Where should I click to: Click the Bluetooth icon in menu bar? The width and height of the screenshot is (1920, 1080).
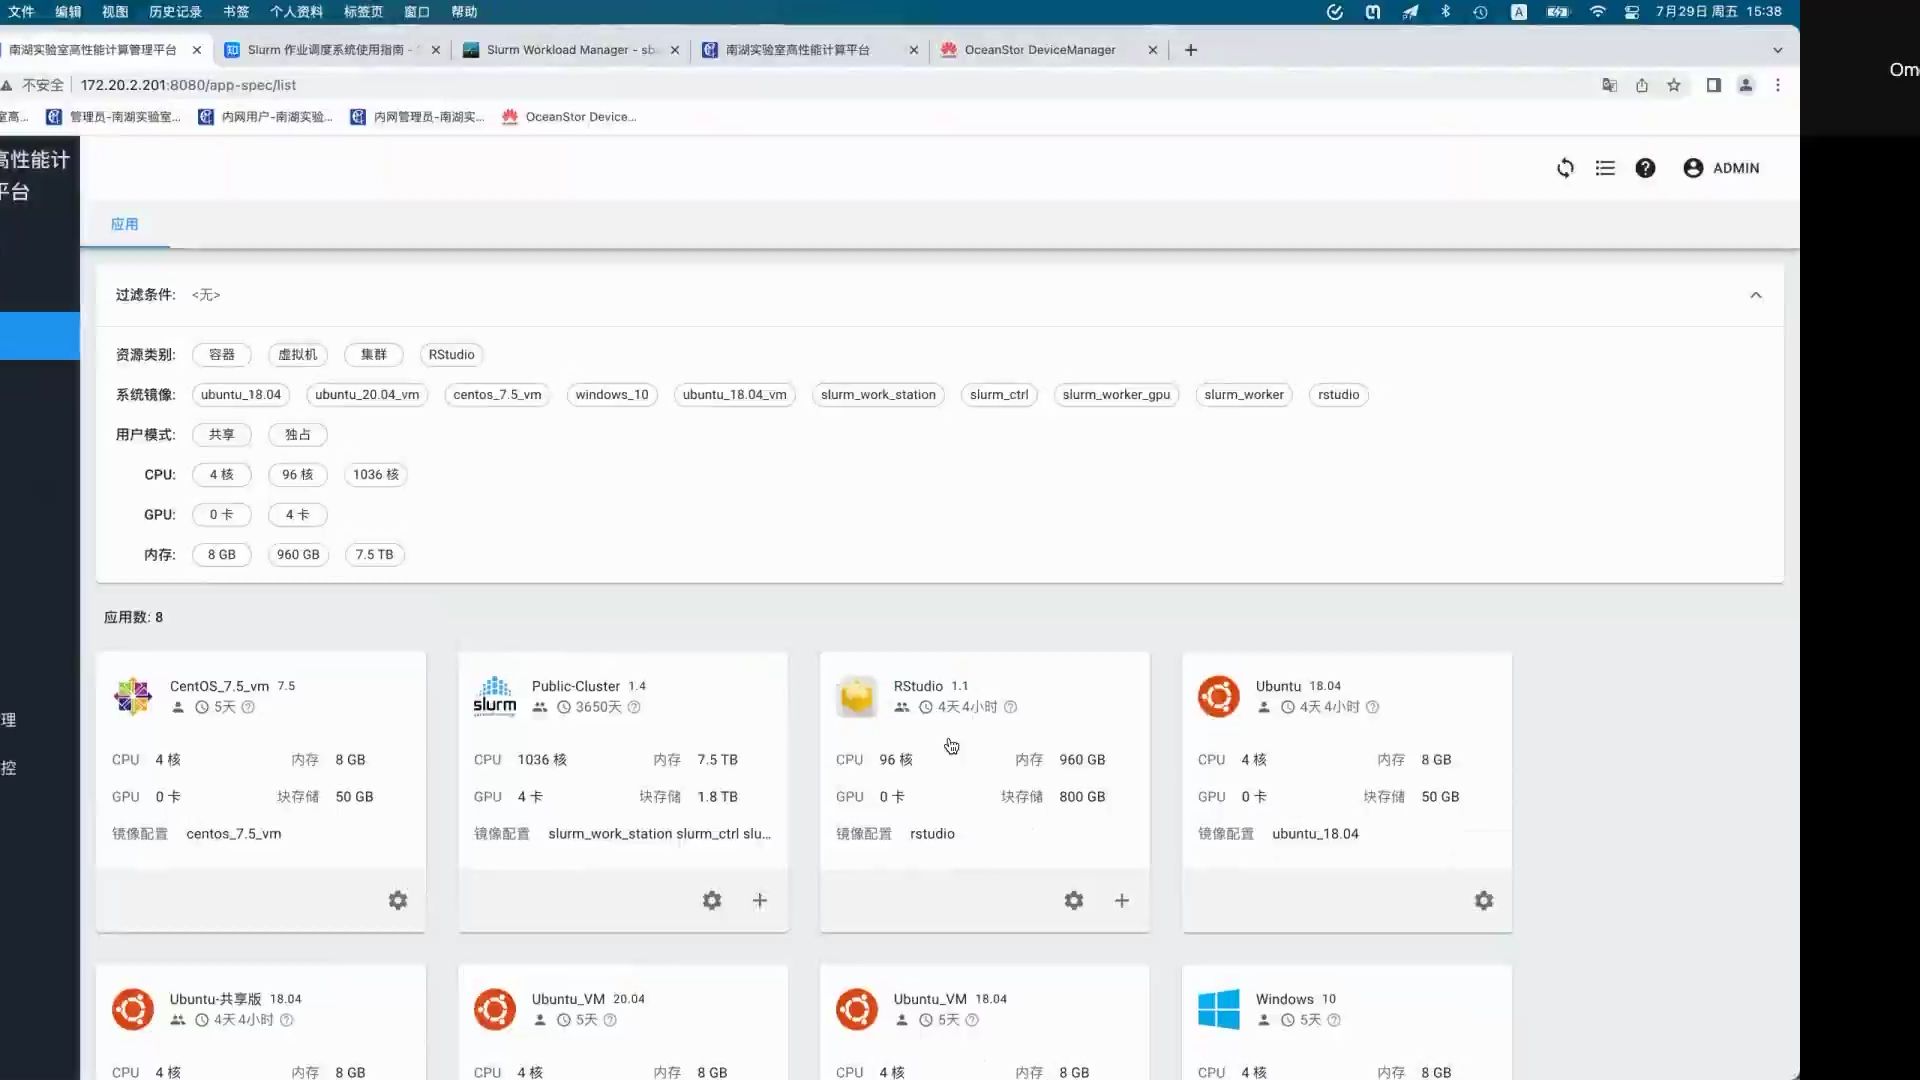(1445, 12)
